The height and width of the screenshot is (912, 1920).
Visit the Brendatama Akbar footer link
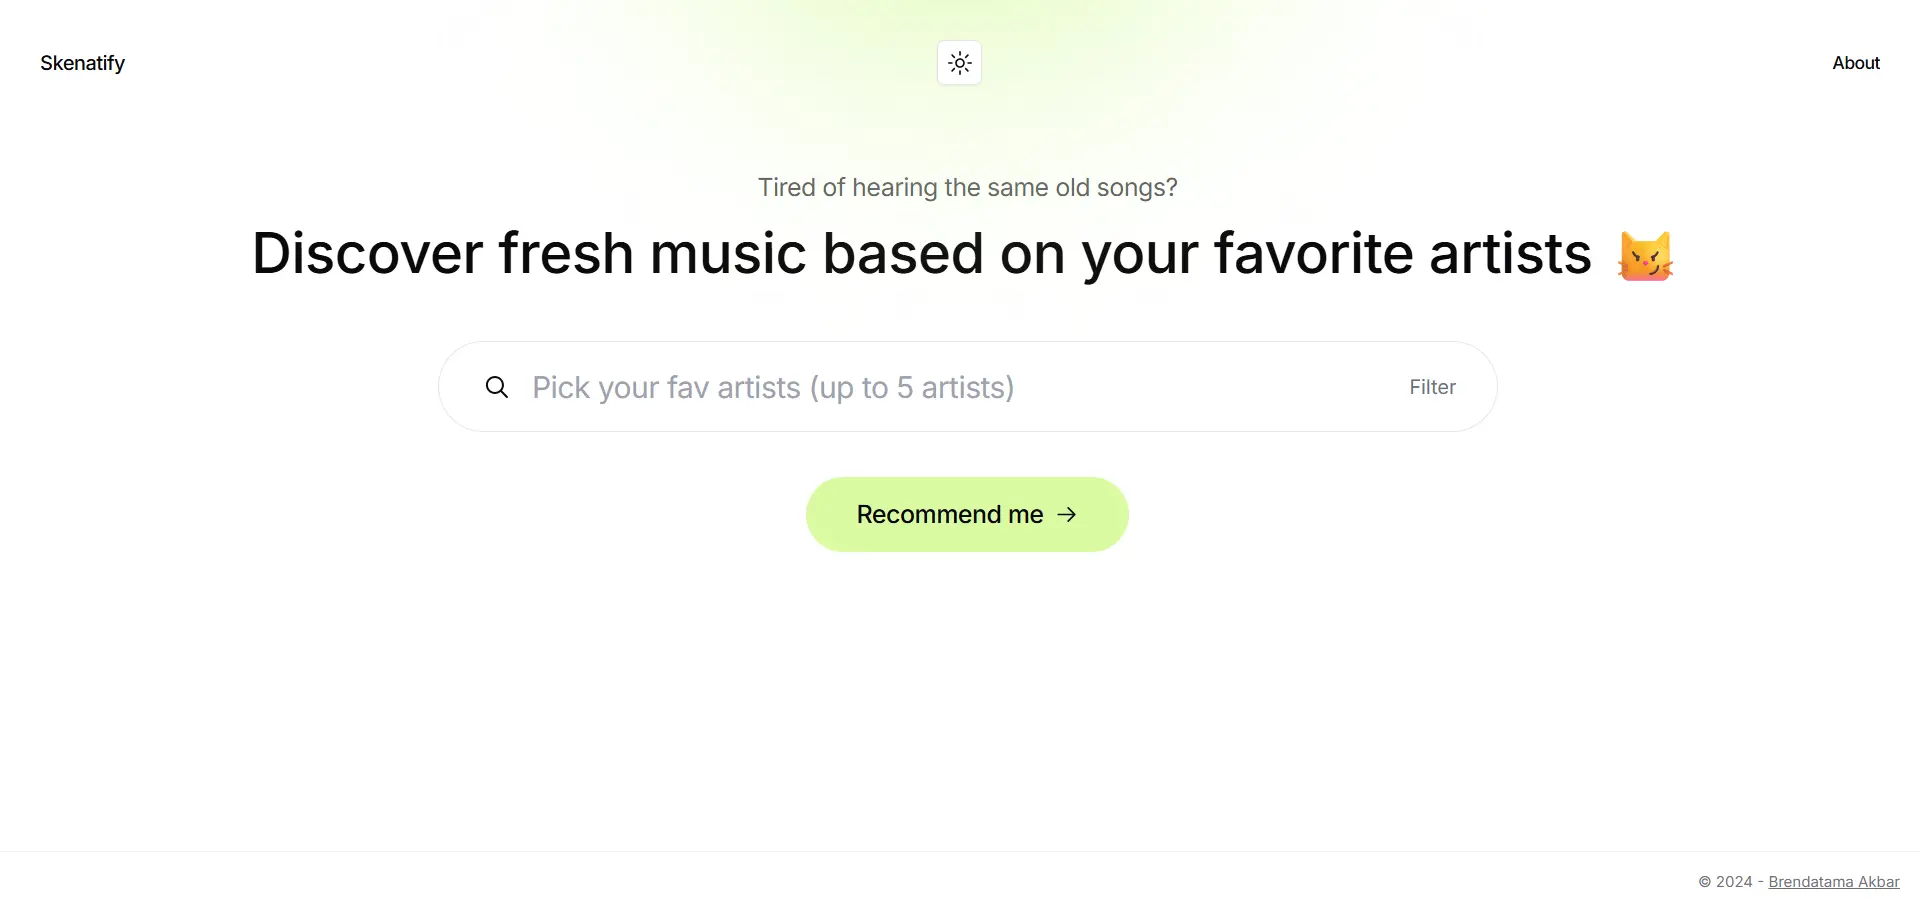pos(1834,882)
